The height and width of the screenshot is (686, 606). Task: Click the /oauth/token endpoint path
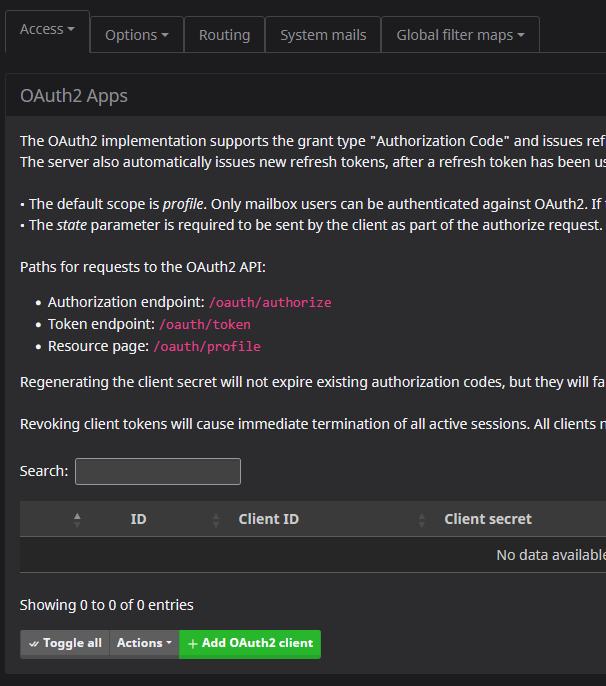(204, 324)
